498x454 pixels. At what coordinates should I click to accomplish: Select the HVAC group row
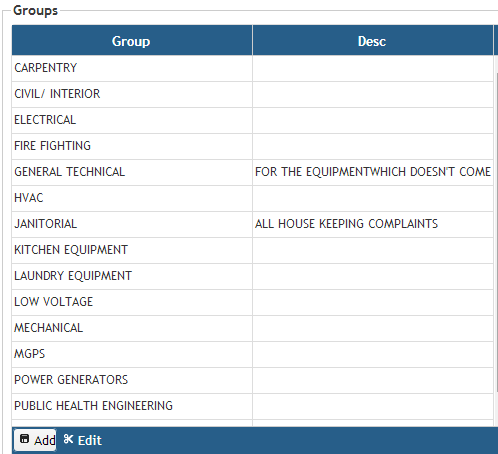[253, 198]
